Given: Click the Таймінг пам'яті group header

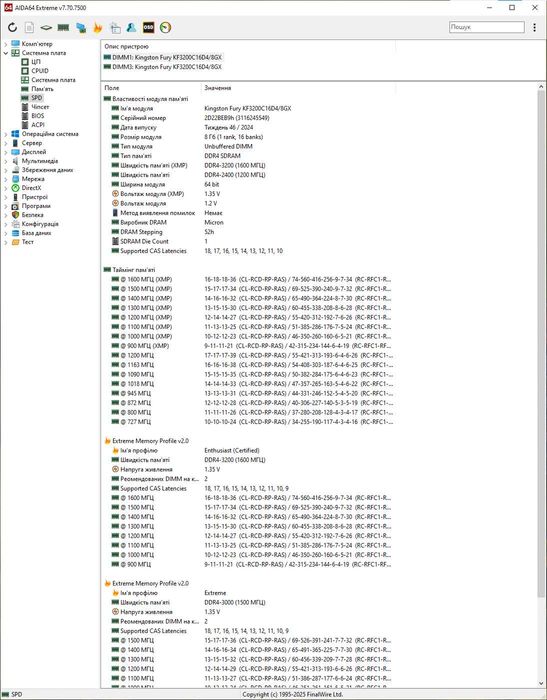Looking at the screenshot, I should pyautogui.click(x=129, y=270).
